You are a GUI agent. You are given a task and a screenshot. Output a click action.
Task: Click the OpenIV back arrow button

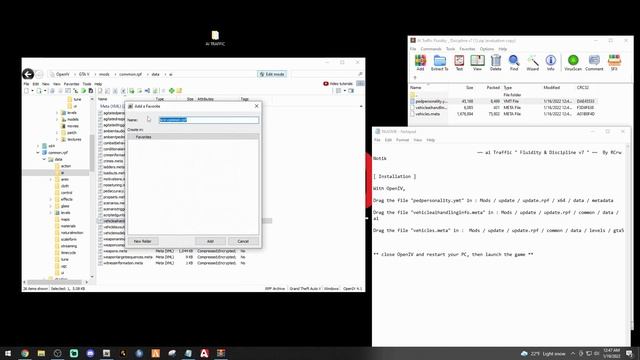pyautogui.click(x=28, y=74)
